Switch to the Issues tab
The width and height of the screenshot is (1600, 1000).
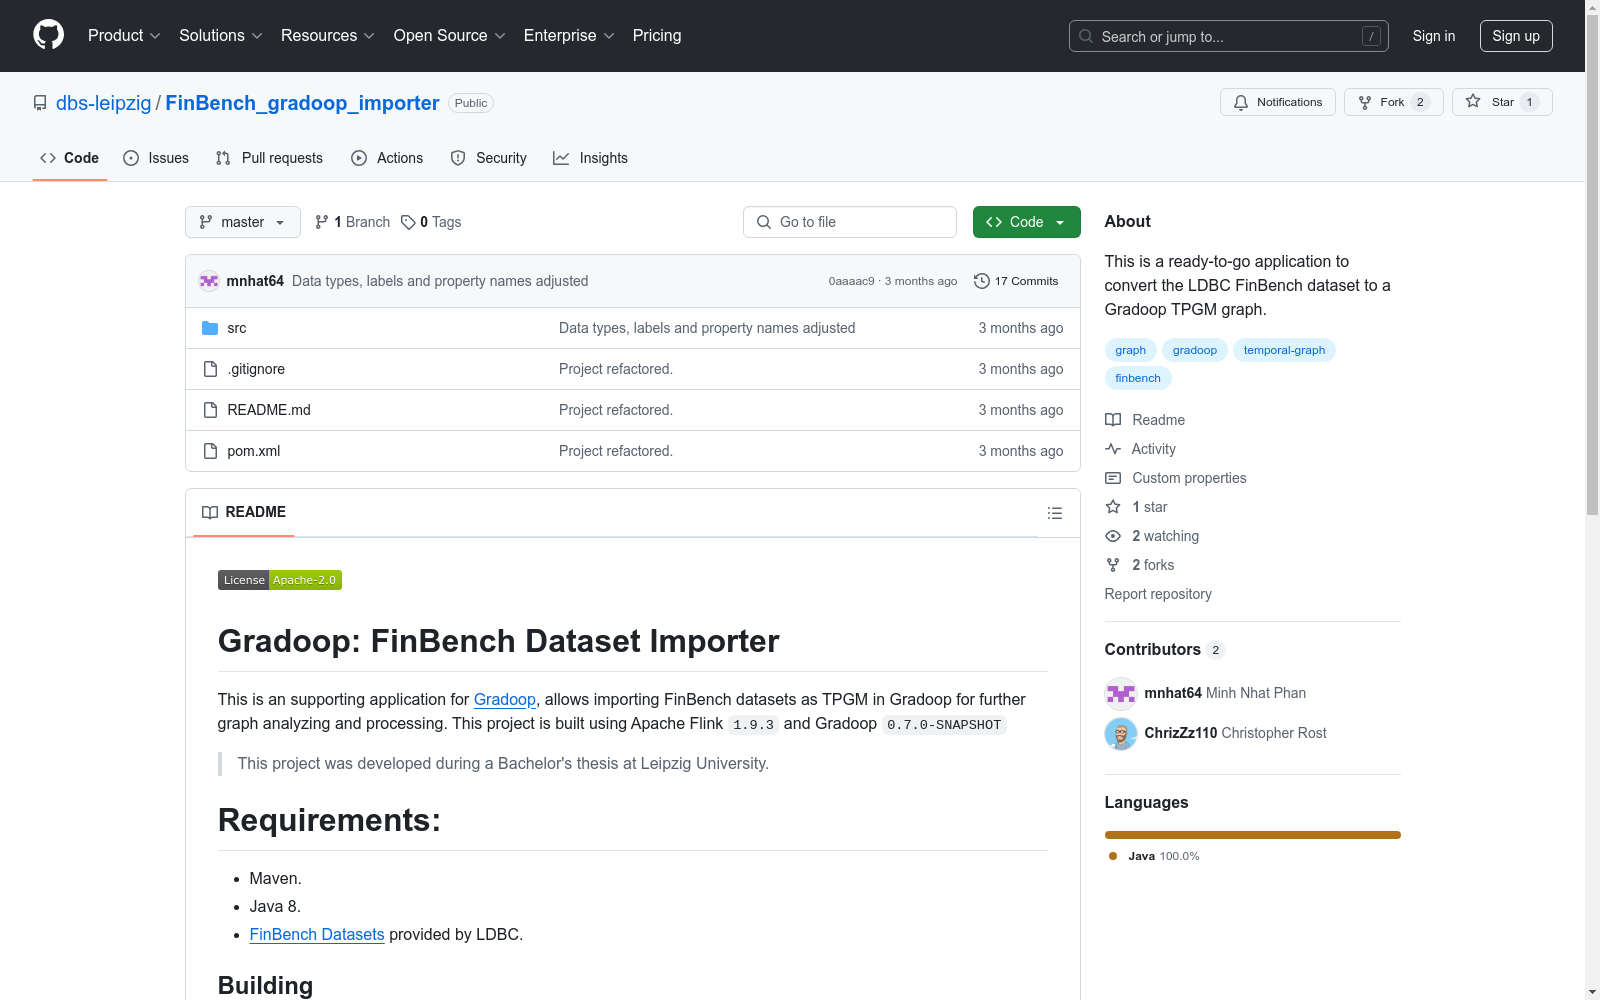click(x=156, y=158)
